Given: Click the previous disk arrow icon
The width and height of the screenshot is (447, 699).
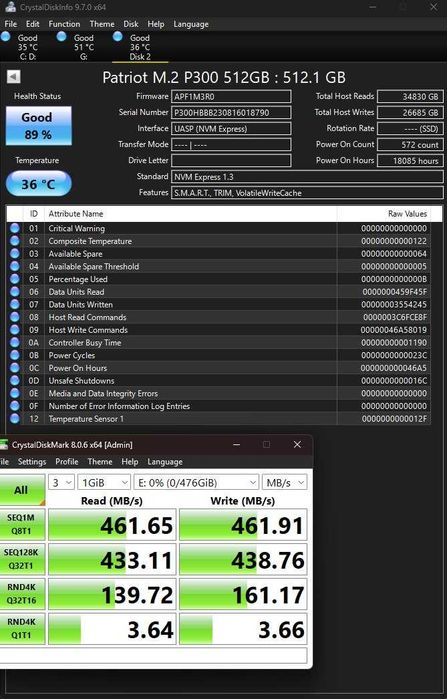Looking at the screenshot, I should click(14, 77).
